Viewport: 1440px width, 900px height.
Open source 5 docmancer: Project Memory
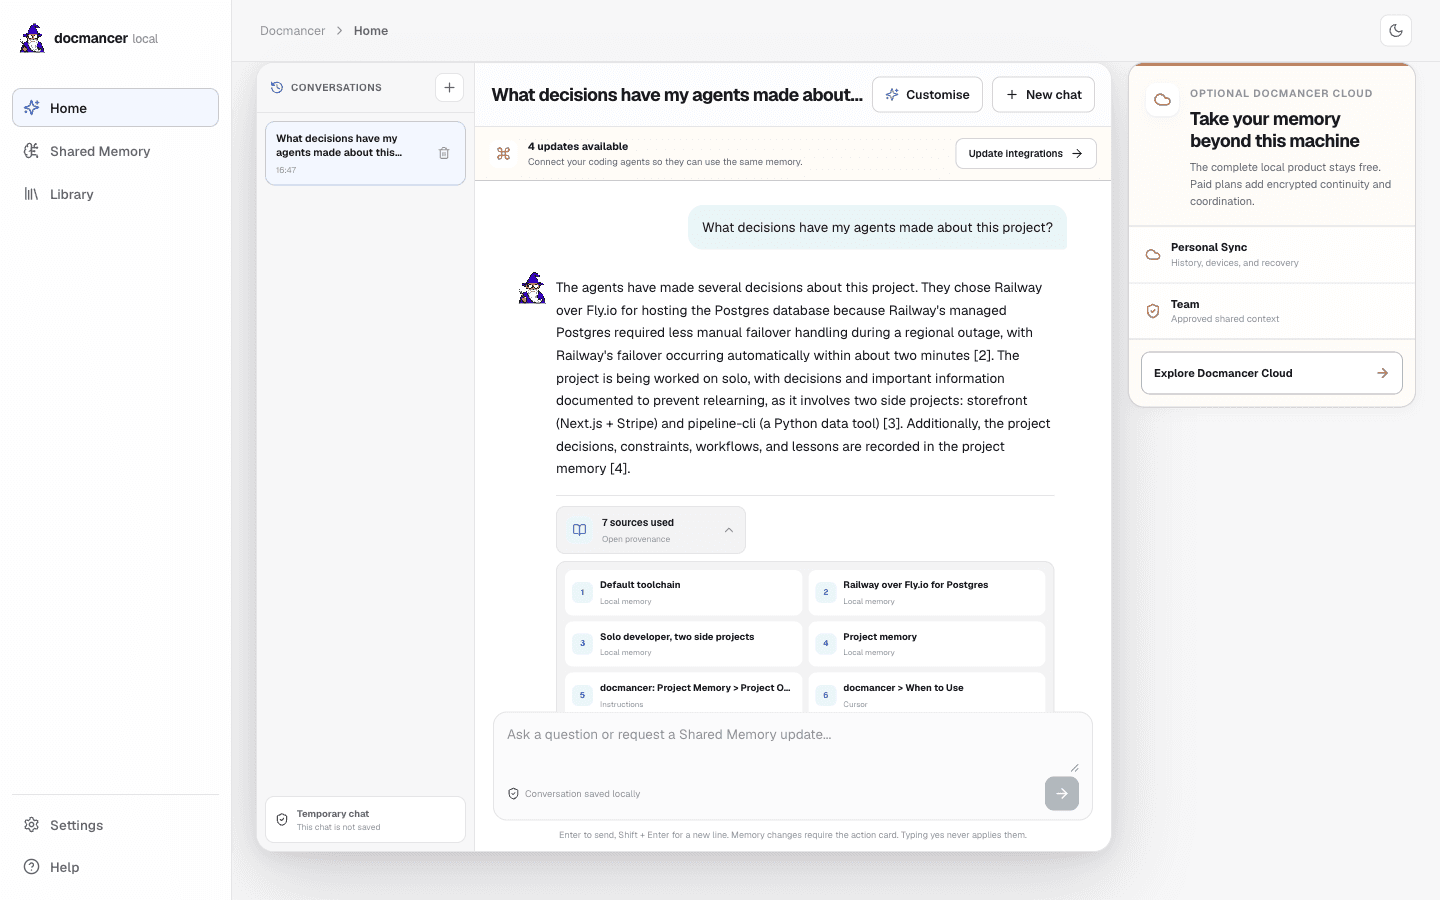(x=683, y=693)
